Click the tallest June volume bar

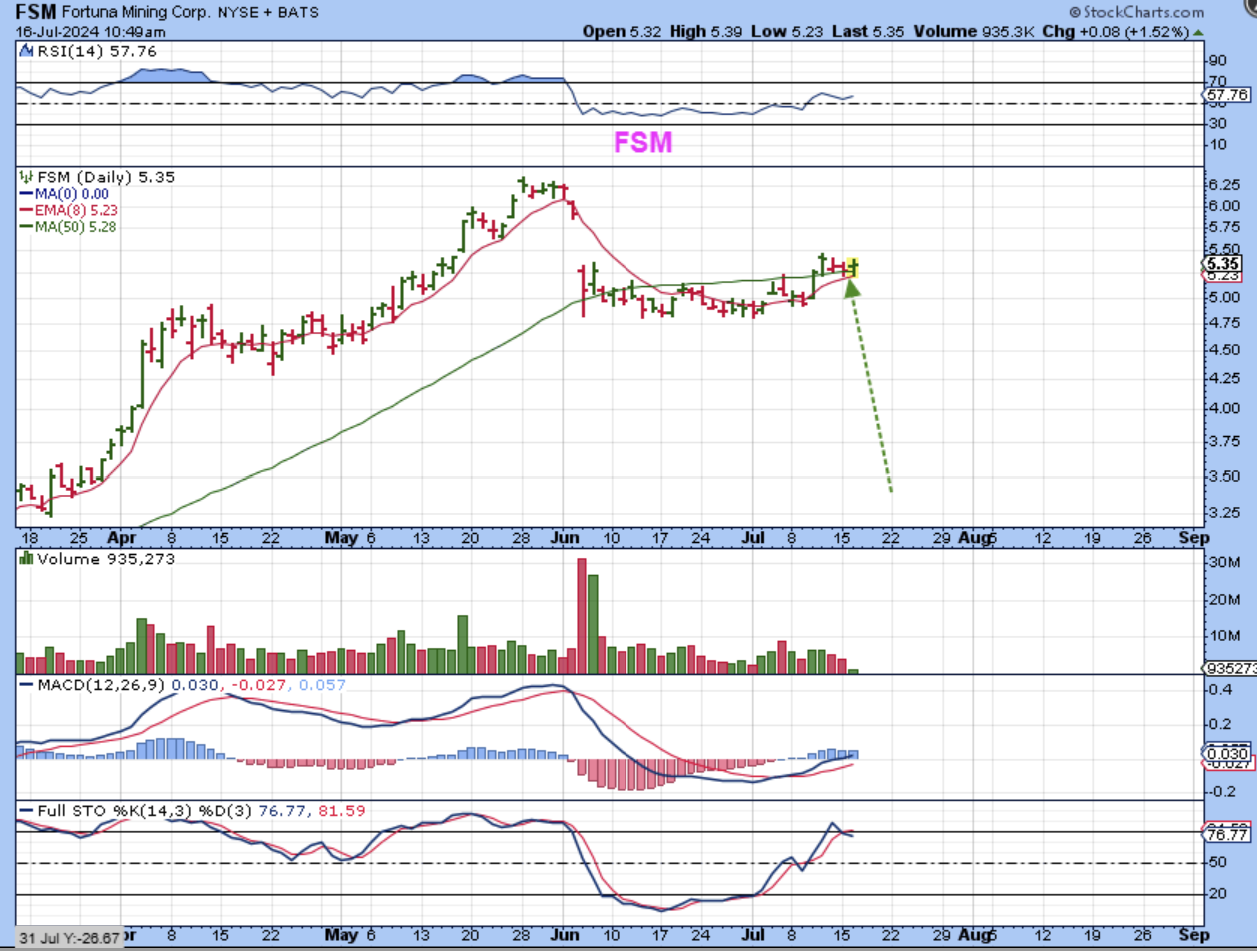(581, 616)
